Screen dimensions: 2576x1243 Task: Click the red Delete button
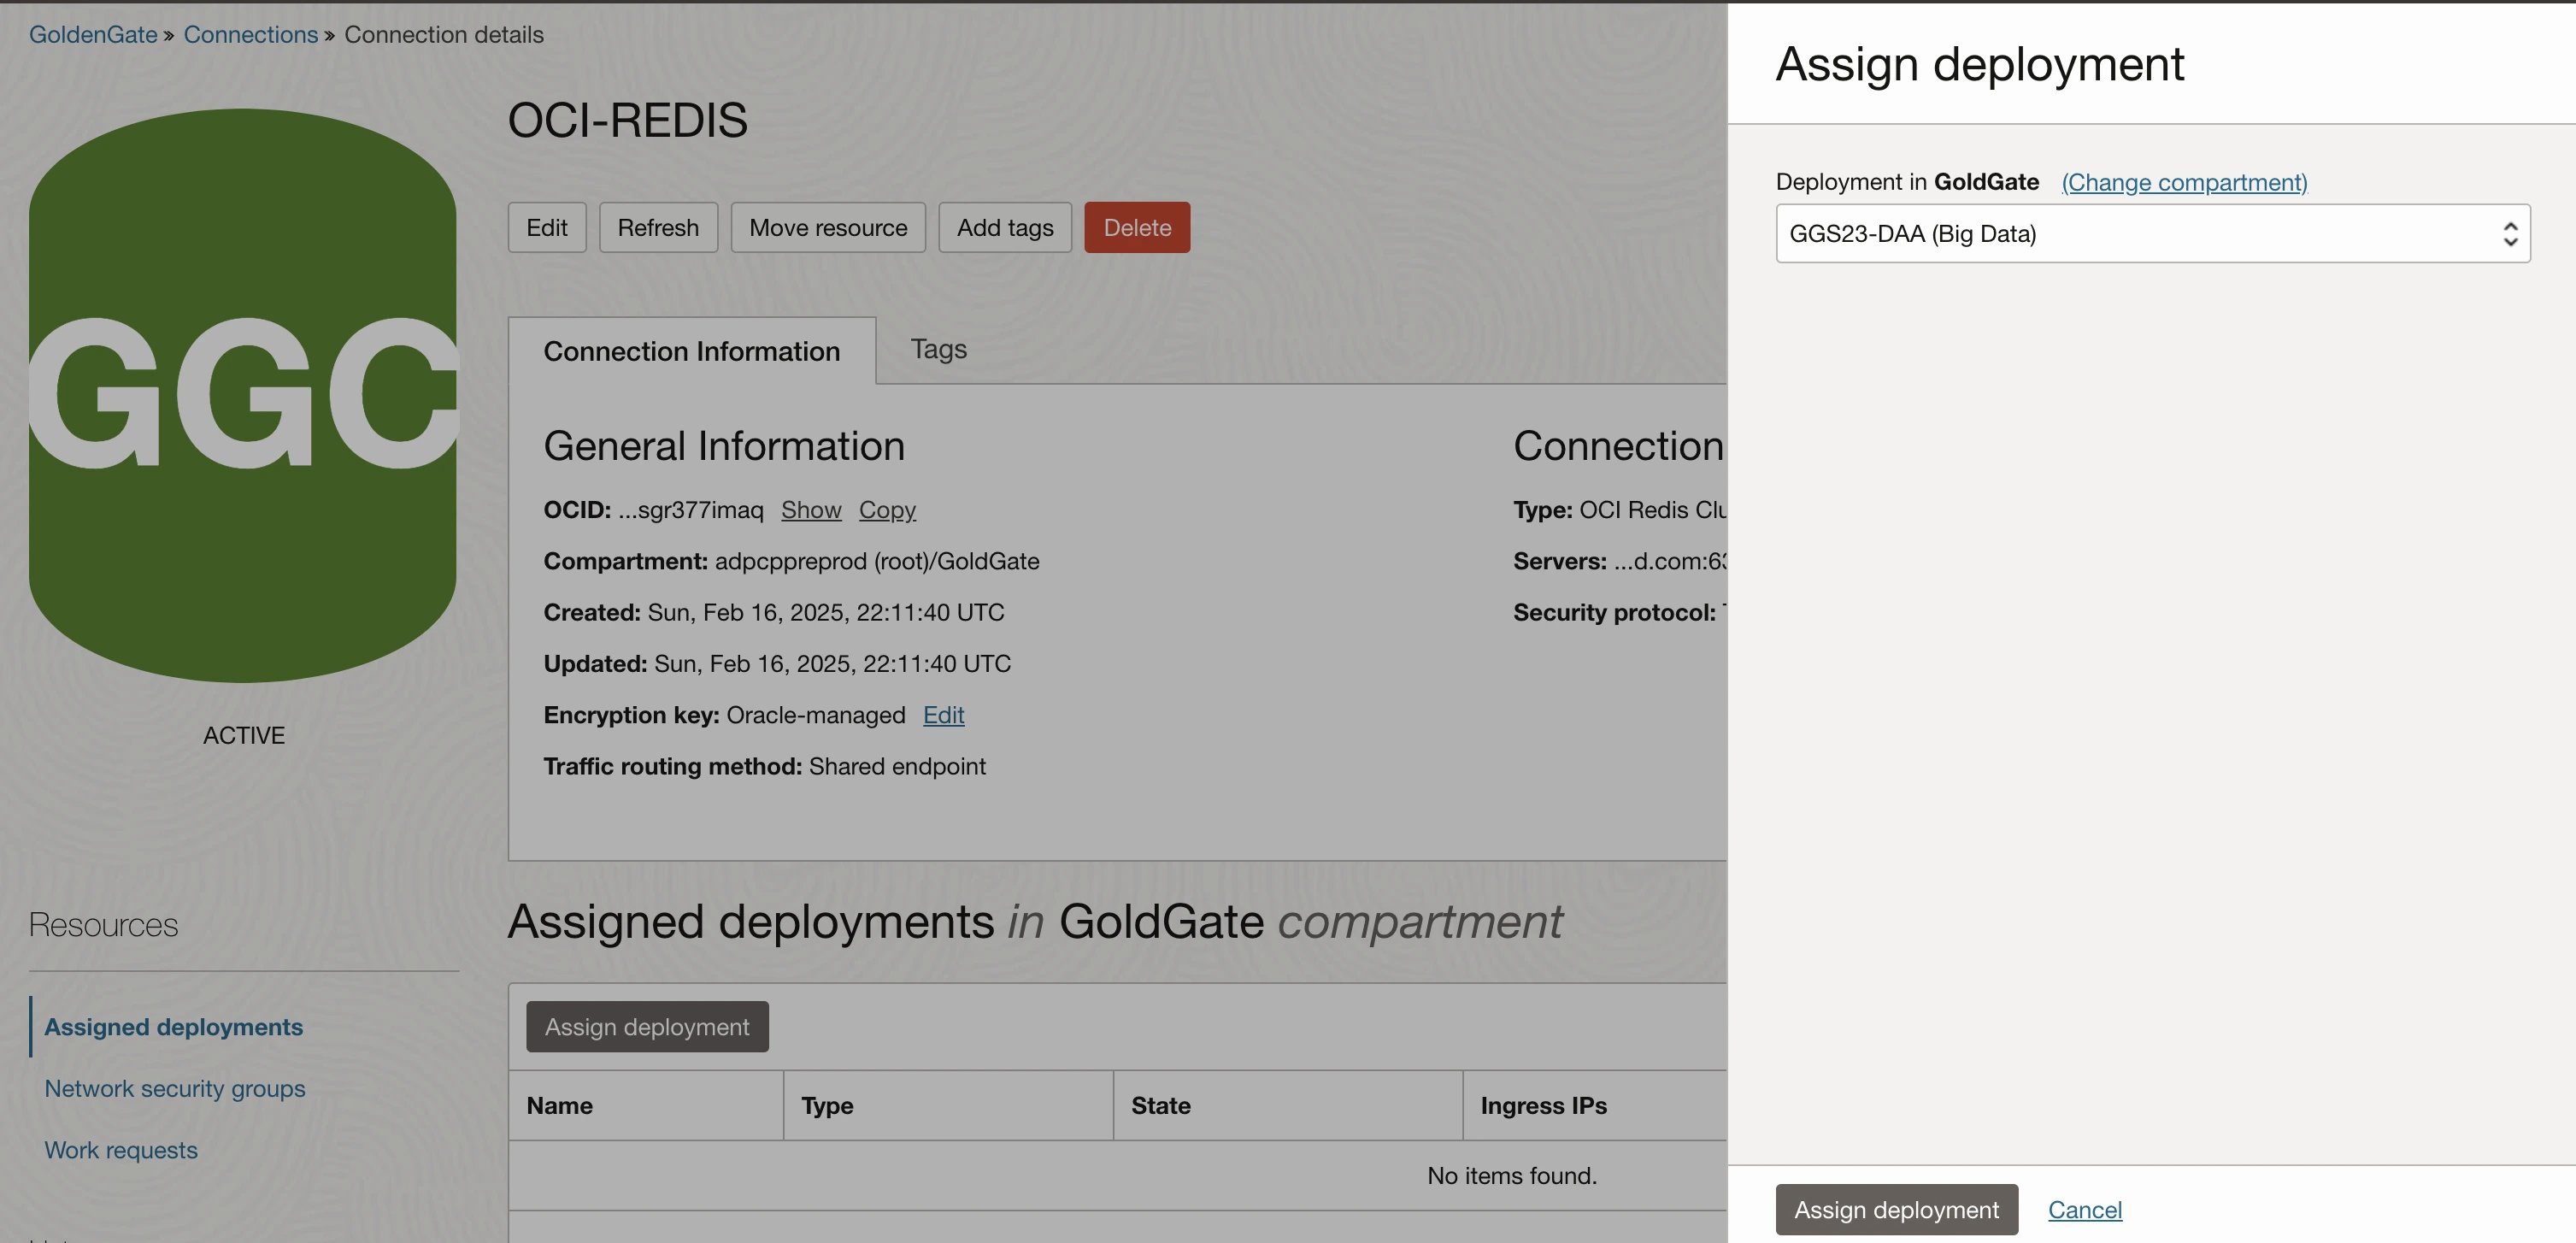[1136, 228]
